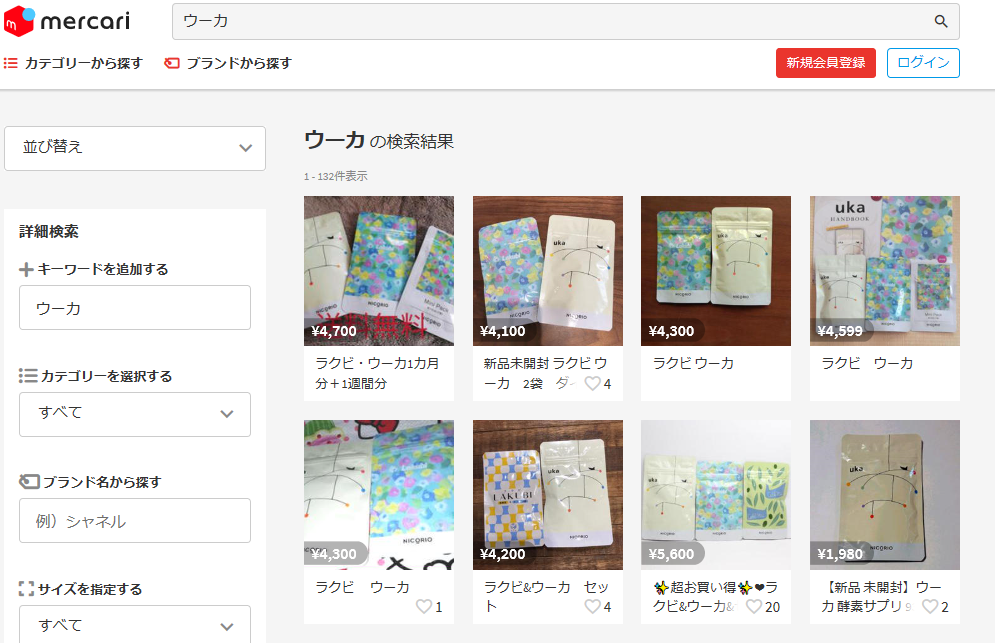
Task: Click the magnifier search icon
Action: coord(941,21)
